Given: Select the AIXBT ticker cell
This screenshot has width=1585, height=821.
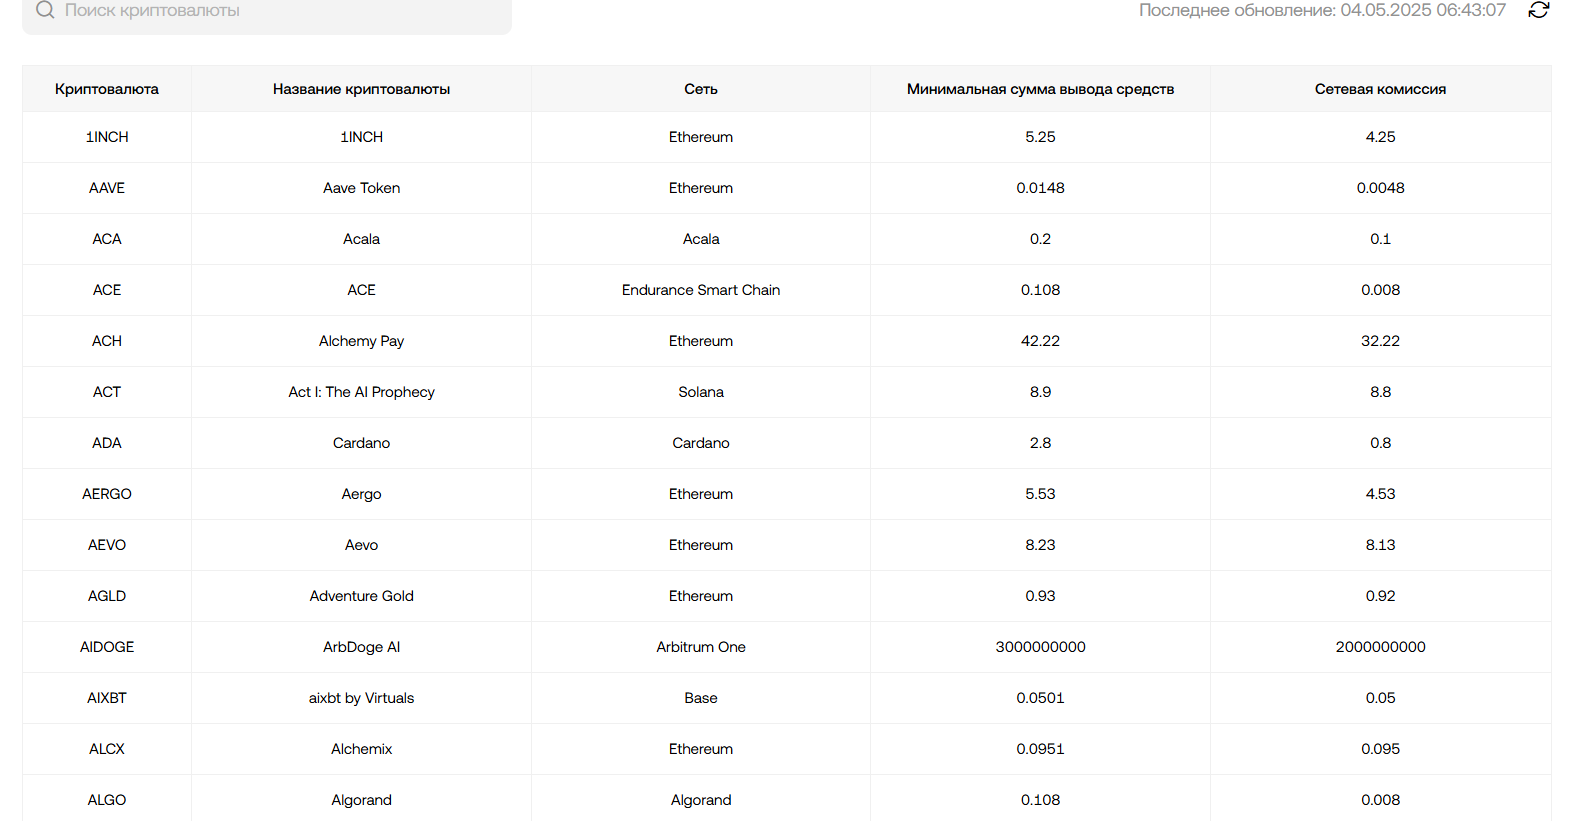Looking at the screenshot, I should pyautogui.click(x=107, y=698).
